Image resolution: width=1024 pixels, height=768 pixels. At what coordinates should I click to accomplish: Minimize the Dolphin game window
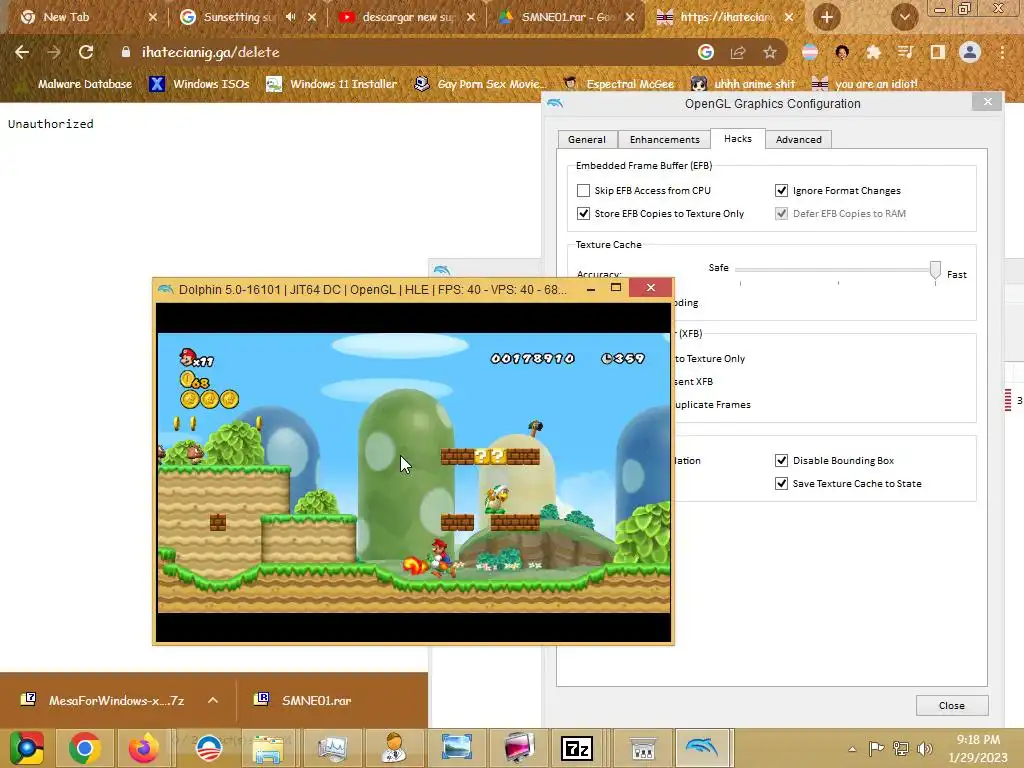tap(591, 288)
